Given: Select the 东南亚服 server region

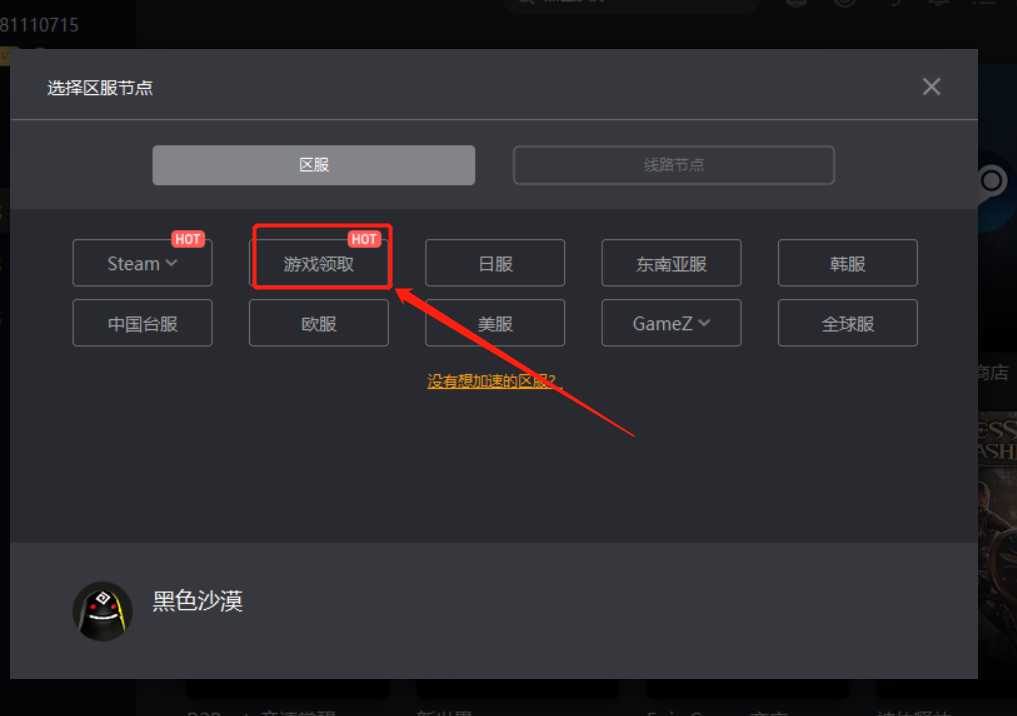Looking at the screenshot, I should tap(671, 264).
